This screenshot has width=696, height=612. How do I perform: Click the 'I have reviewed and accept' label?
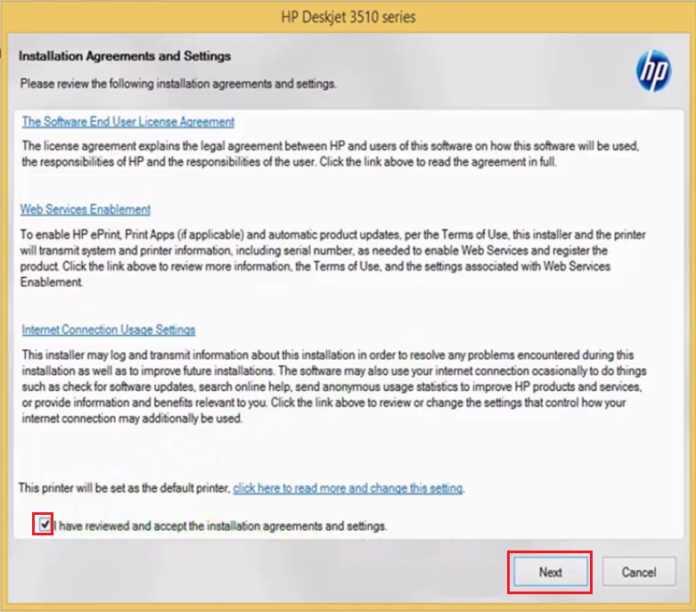[x=220, y=526]
